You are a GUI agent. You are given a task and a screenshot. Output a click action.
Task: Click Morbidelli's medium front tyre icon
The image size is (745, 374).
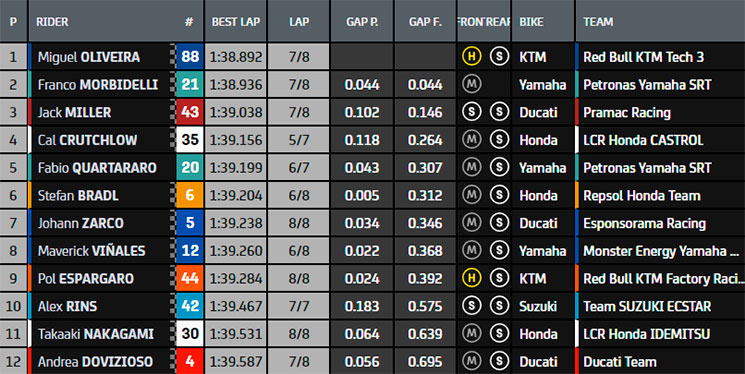click(x=471, y=85)
